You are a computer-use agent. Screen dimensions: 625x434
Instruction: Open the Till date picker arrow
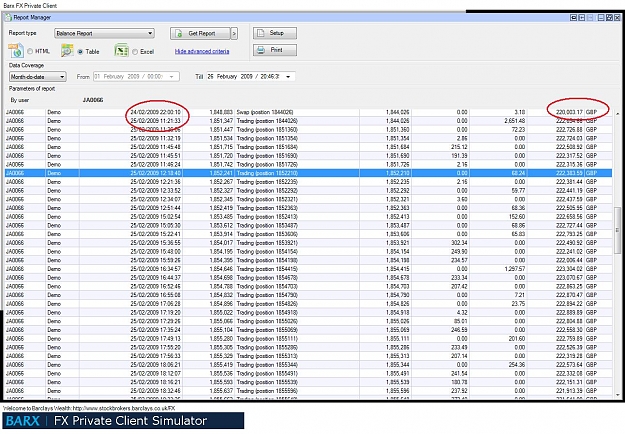coord(288,77)
